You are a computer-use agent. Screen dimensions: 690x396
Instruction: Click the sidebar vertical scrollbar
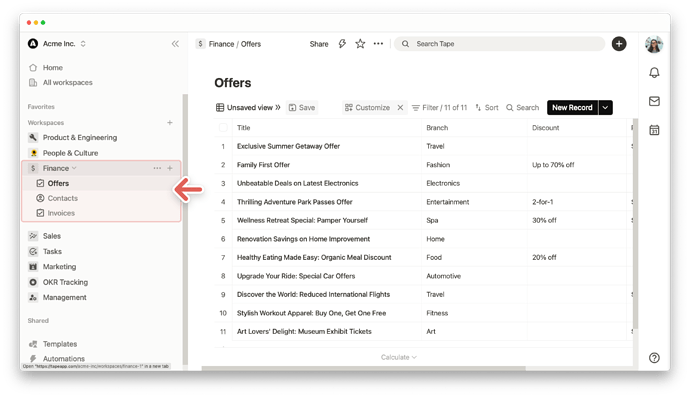tap(185, 229)
